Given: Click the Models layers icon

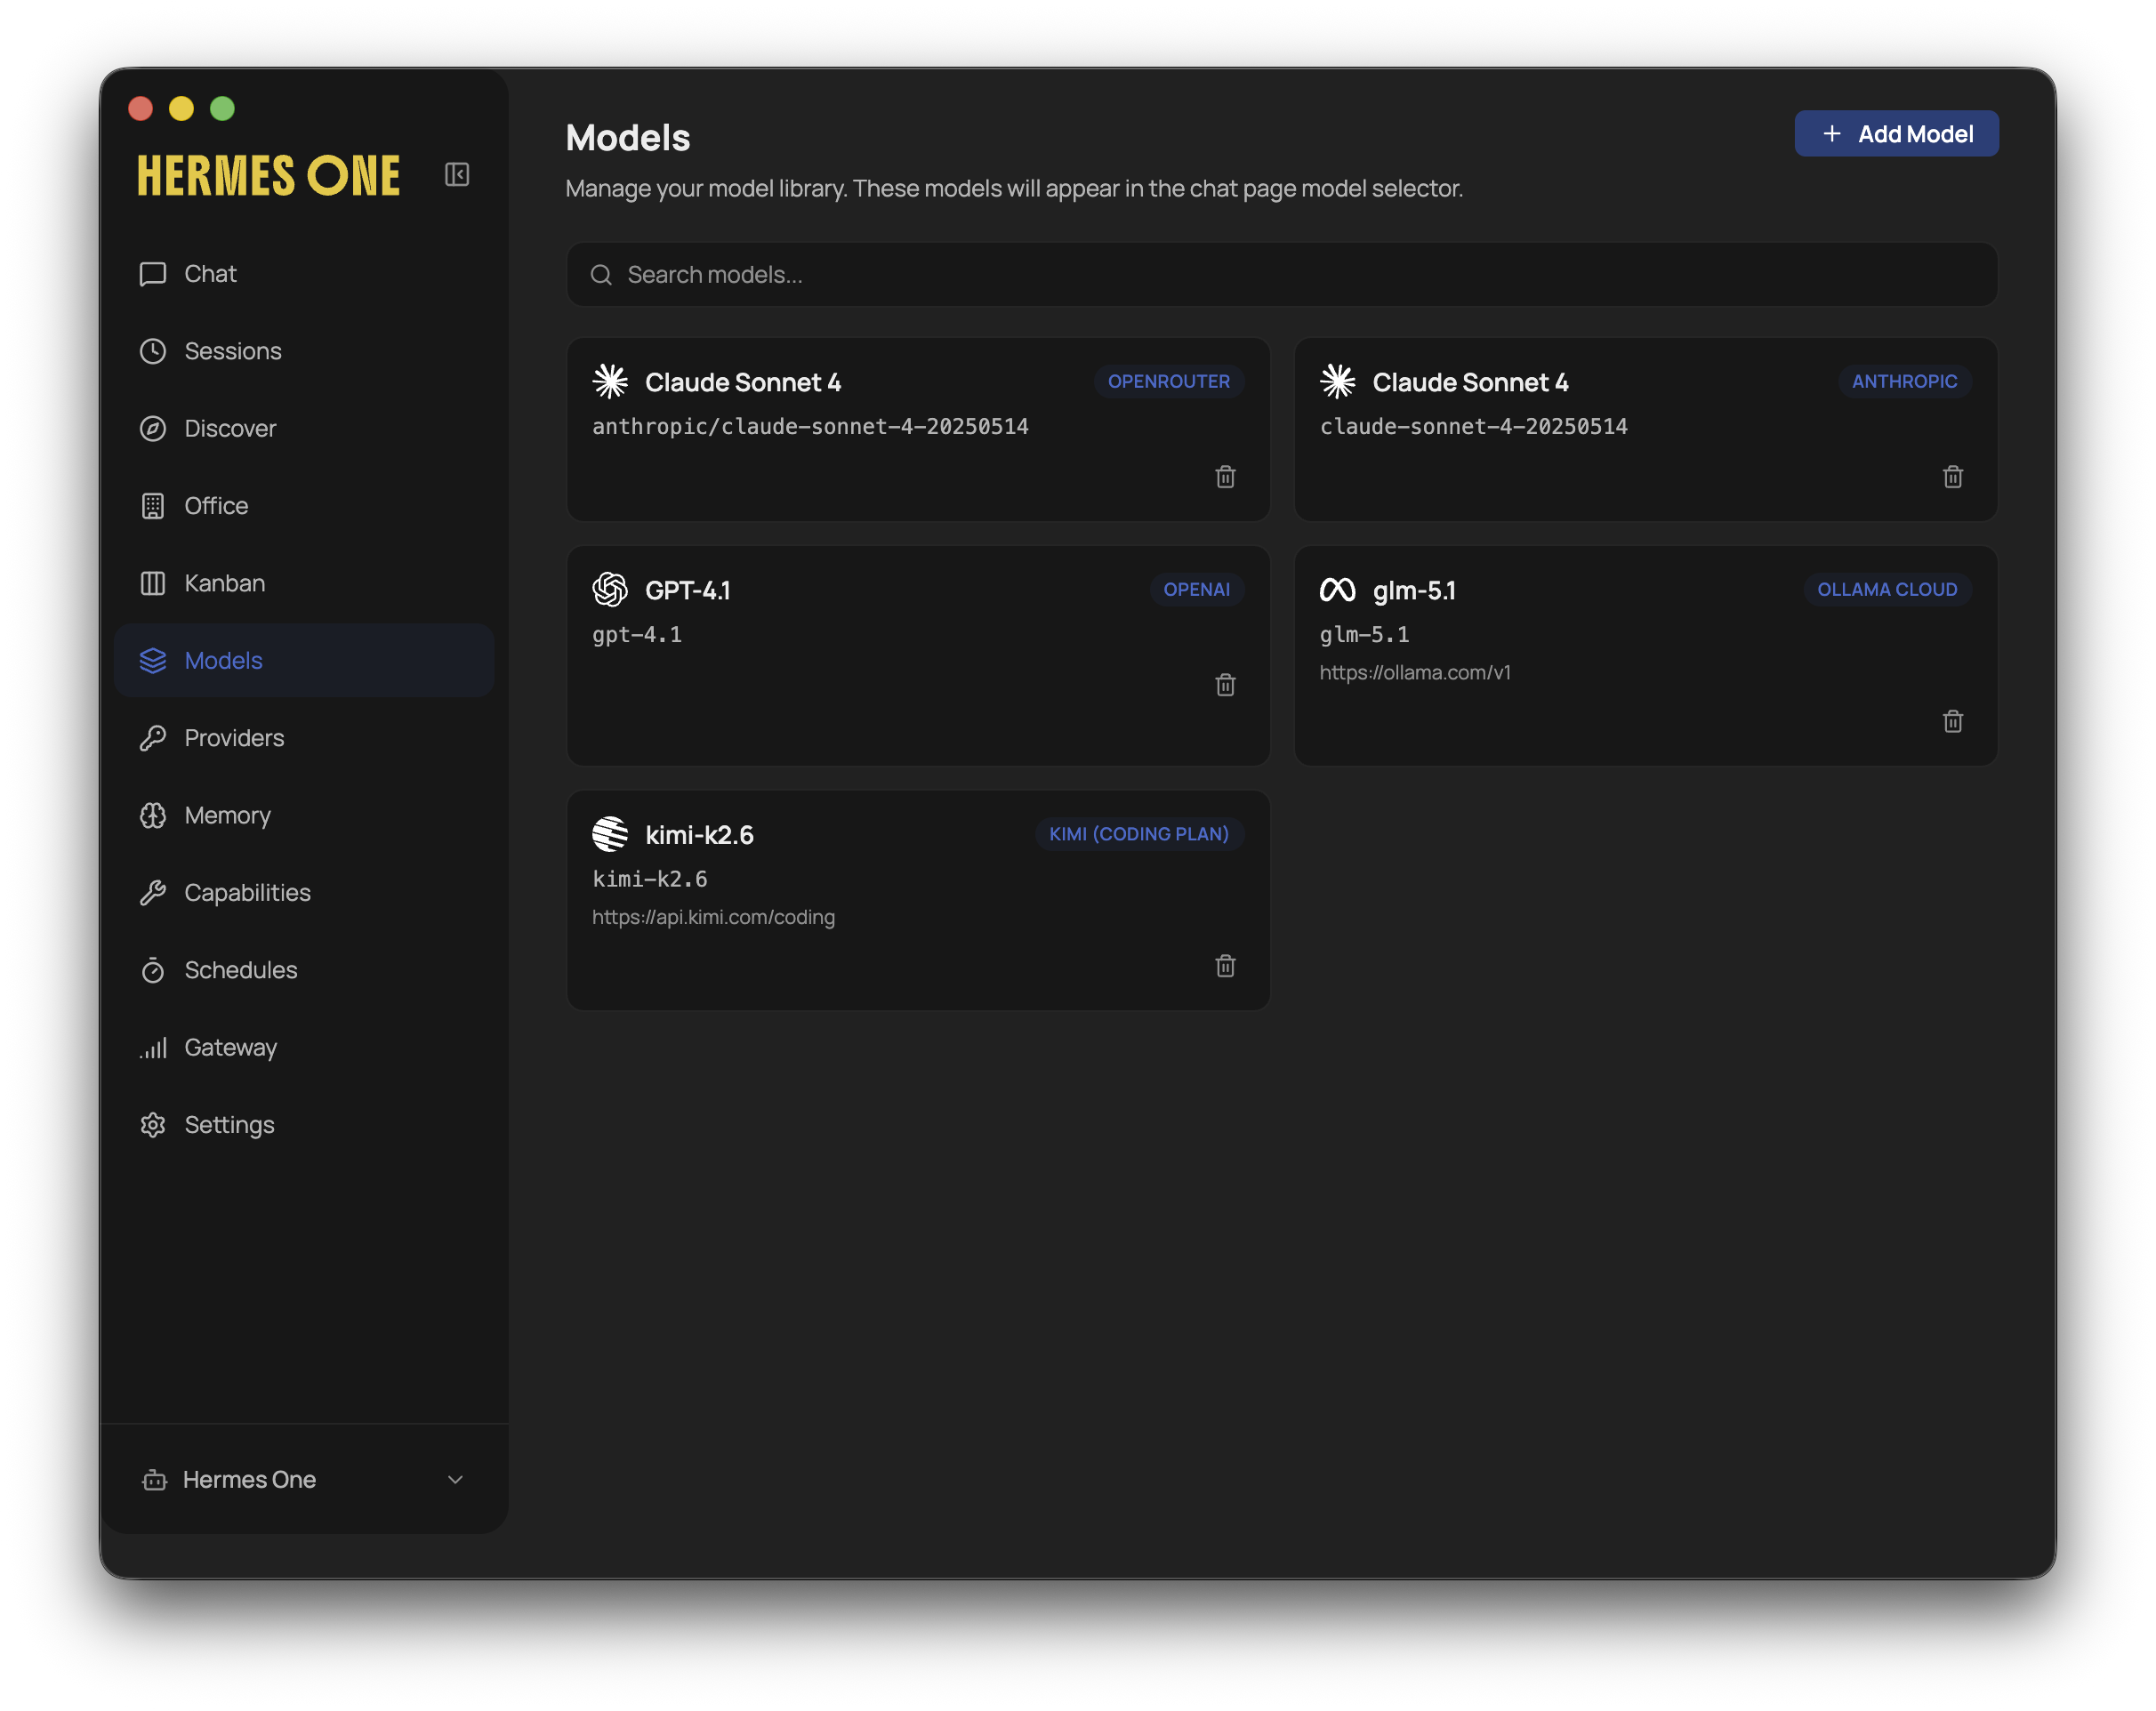Looking at the screenshot, I should (153, 660).
